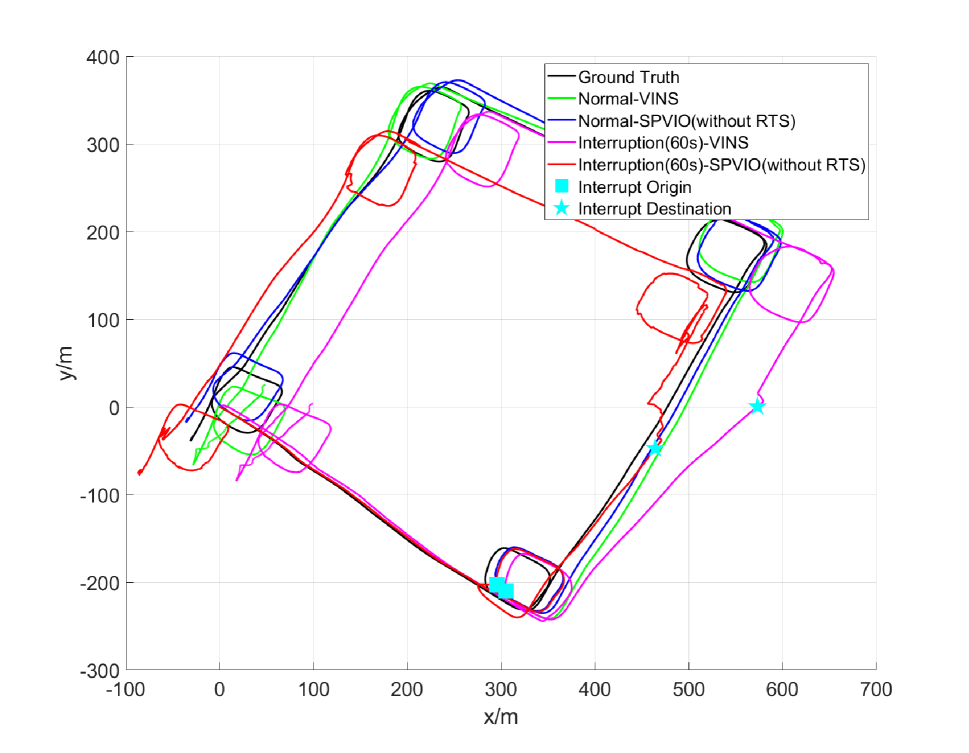Viewport: 969px width, 753px height.
Task: Select the cyan star at the magenta trajectory's end
Action: (x=757, y=406)
